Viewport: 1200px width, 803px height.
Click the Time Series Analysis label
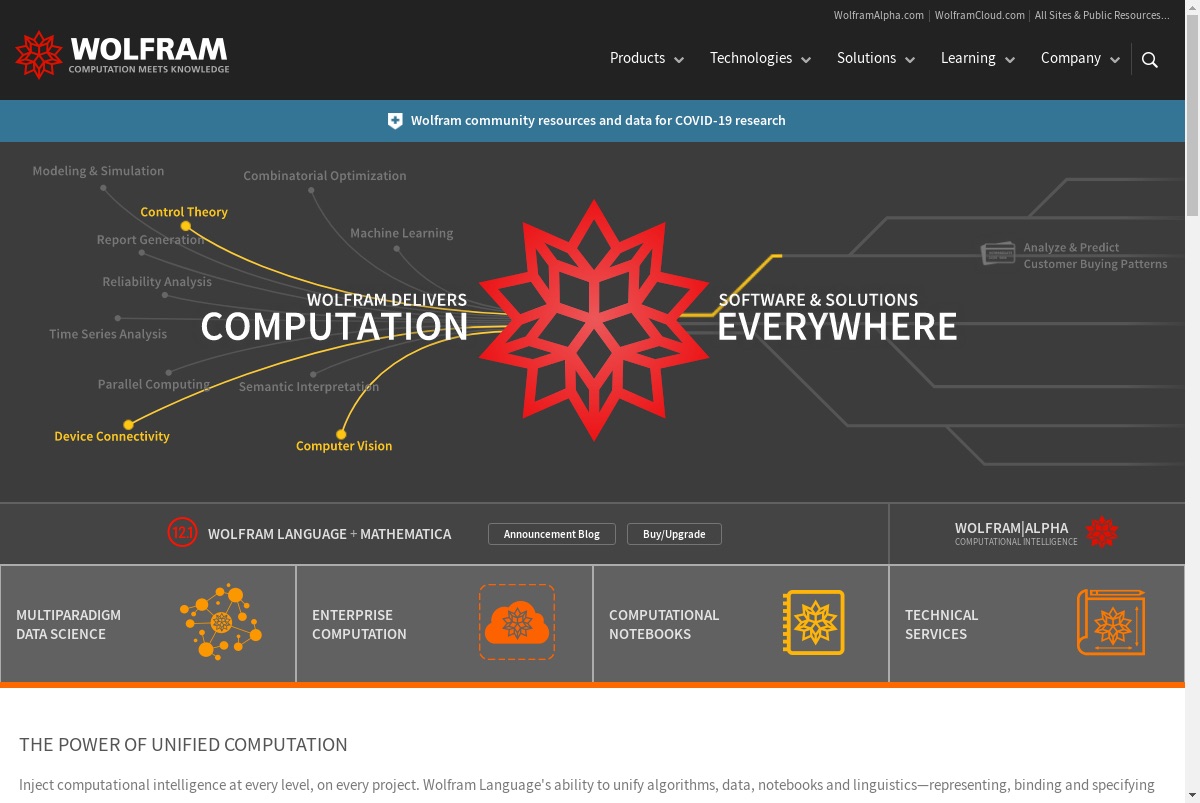click(x=108, y=334)
